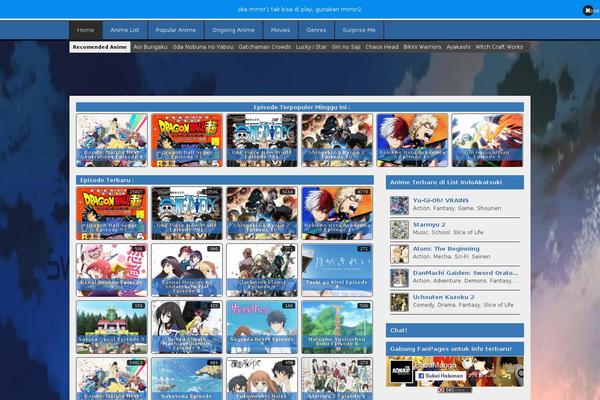Open last orange thumbnail in Episode Terpopuler row
Screen dimensions: 600x400
487,140
